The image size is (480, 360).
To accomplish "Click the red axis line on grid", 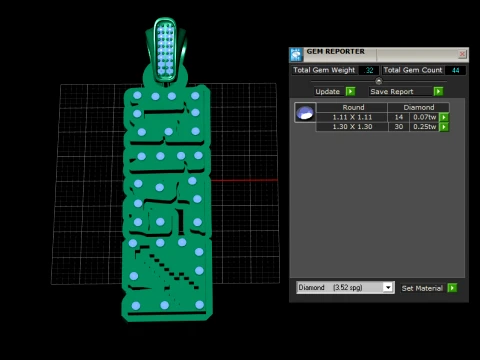I will 244,180.
